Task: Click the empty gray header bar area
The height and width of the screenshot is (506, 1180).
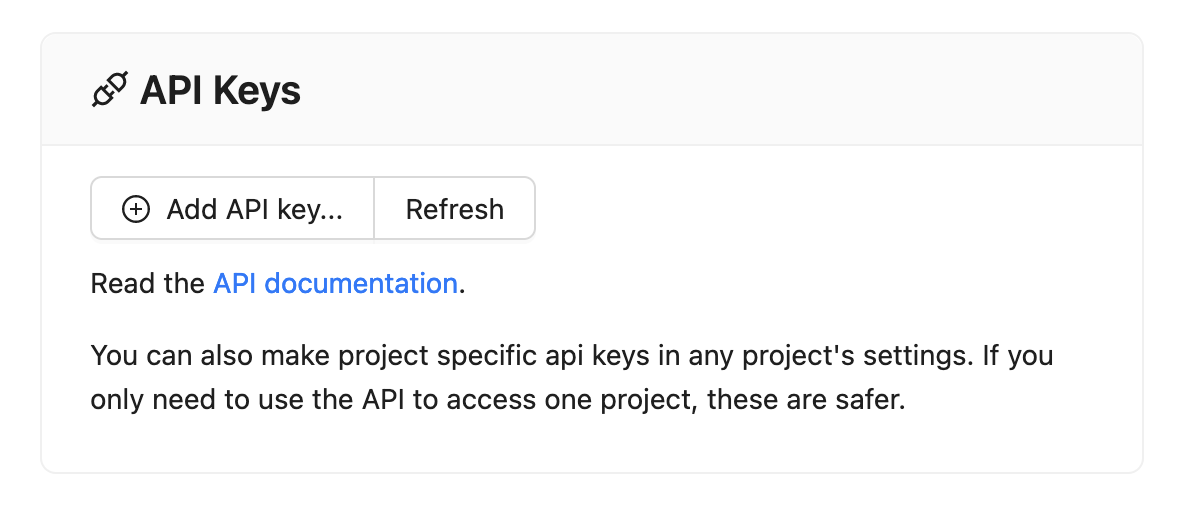Action: click(x=700, y=91)
